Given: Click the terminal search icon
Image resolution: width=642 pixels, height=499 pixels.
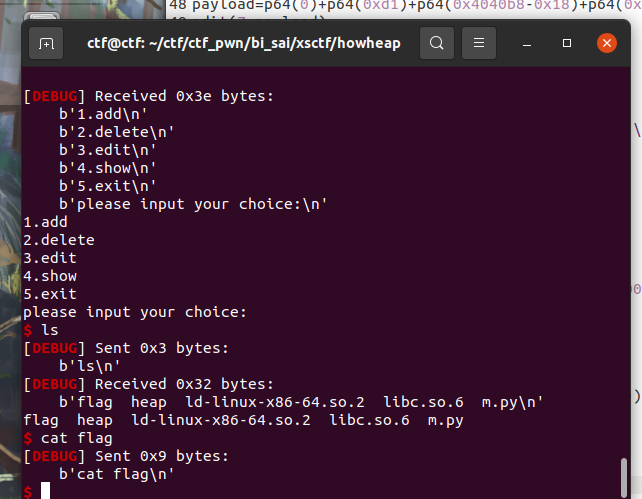Looking at the screenshot, I should click(437, 43).
